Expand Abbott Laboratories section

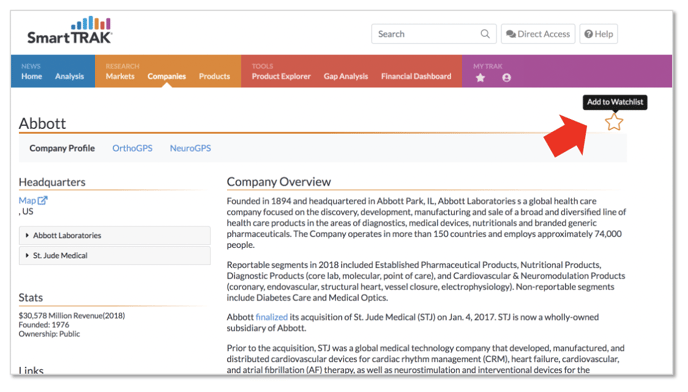(x=115, y=235)
